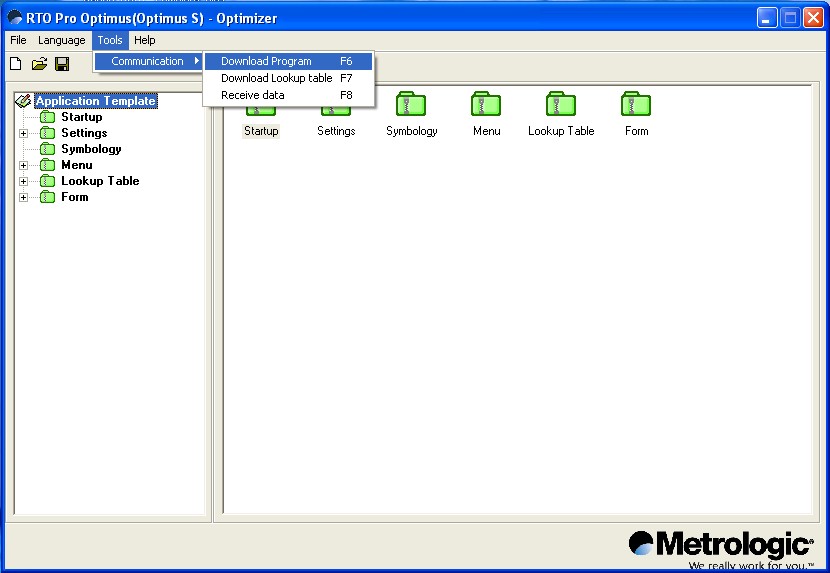Open the File menu

18,40
